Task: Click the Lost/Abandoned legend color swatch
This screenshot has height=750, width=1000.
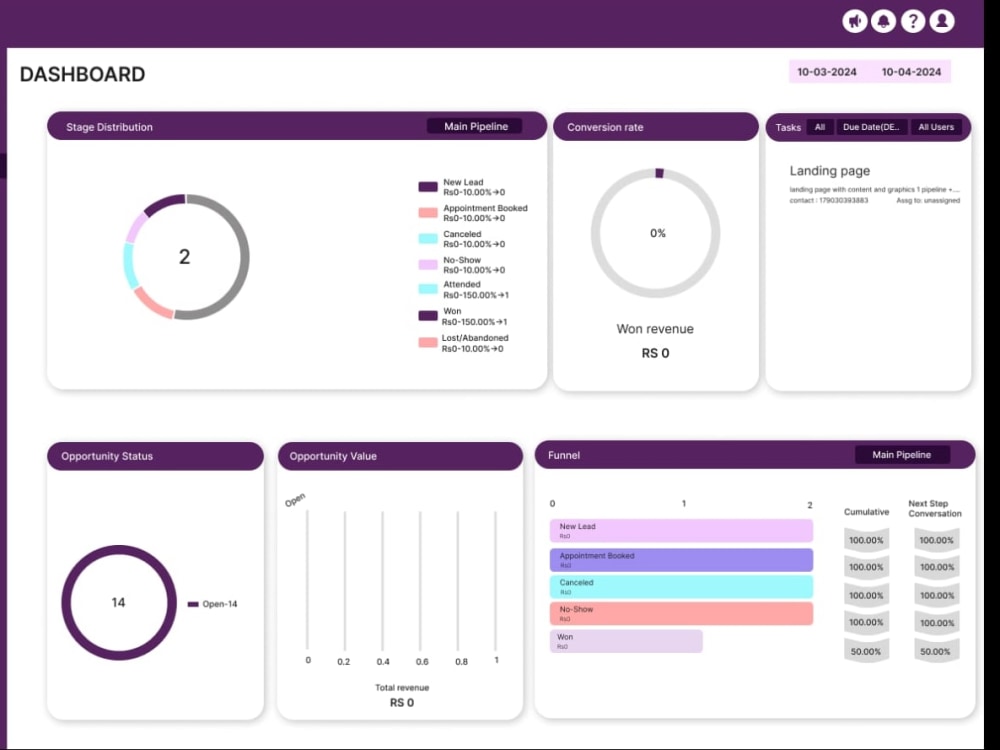Action: click(x=428, y=342)
